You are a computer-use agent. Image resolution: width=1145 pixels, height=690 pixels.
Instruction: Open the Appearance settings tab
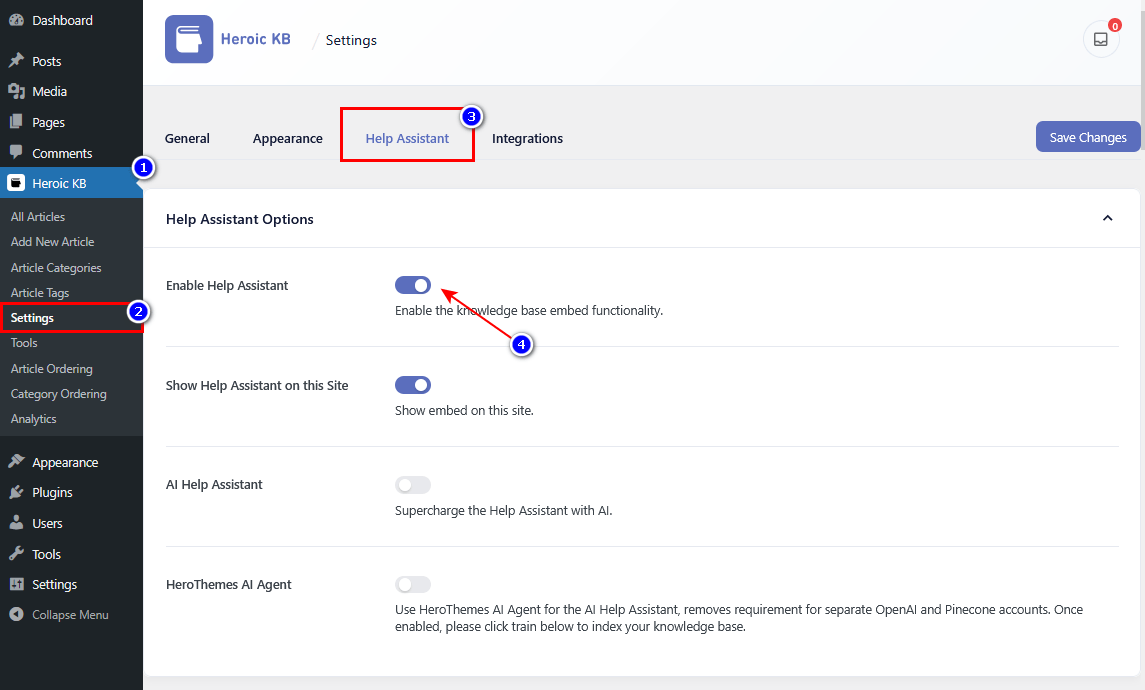click(287, 138)
